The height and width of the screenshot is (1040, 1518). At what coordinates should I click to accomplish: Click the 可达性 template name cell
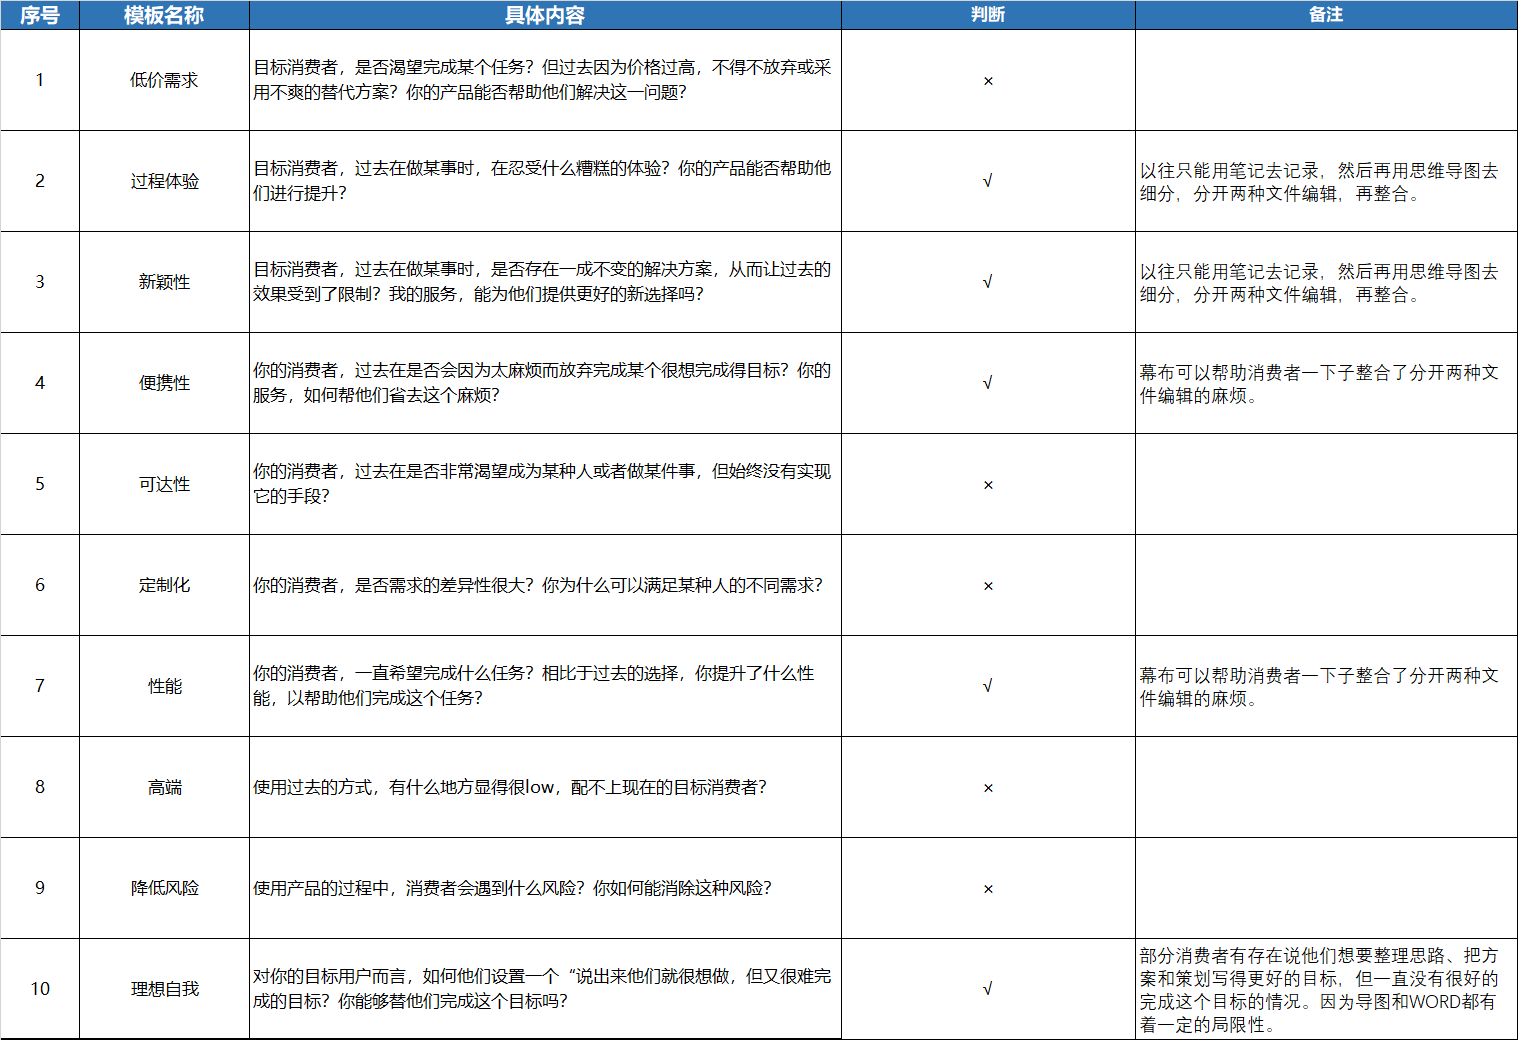164,484
